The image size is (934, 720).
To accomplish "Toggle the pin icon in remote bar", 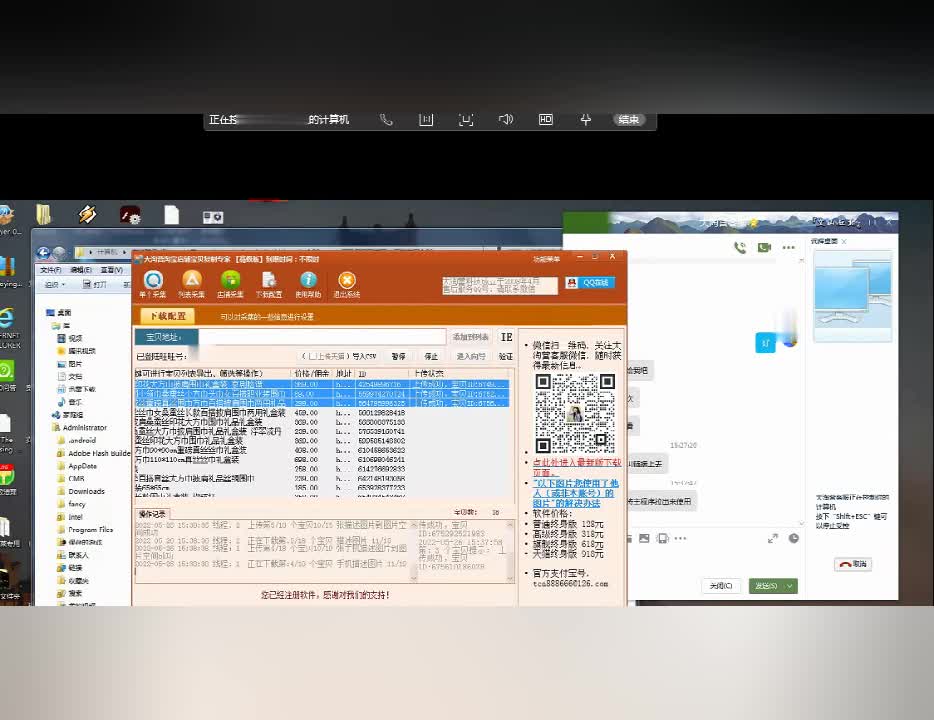I will (586, 120).
